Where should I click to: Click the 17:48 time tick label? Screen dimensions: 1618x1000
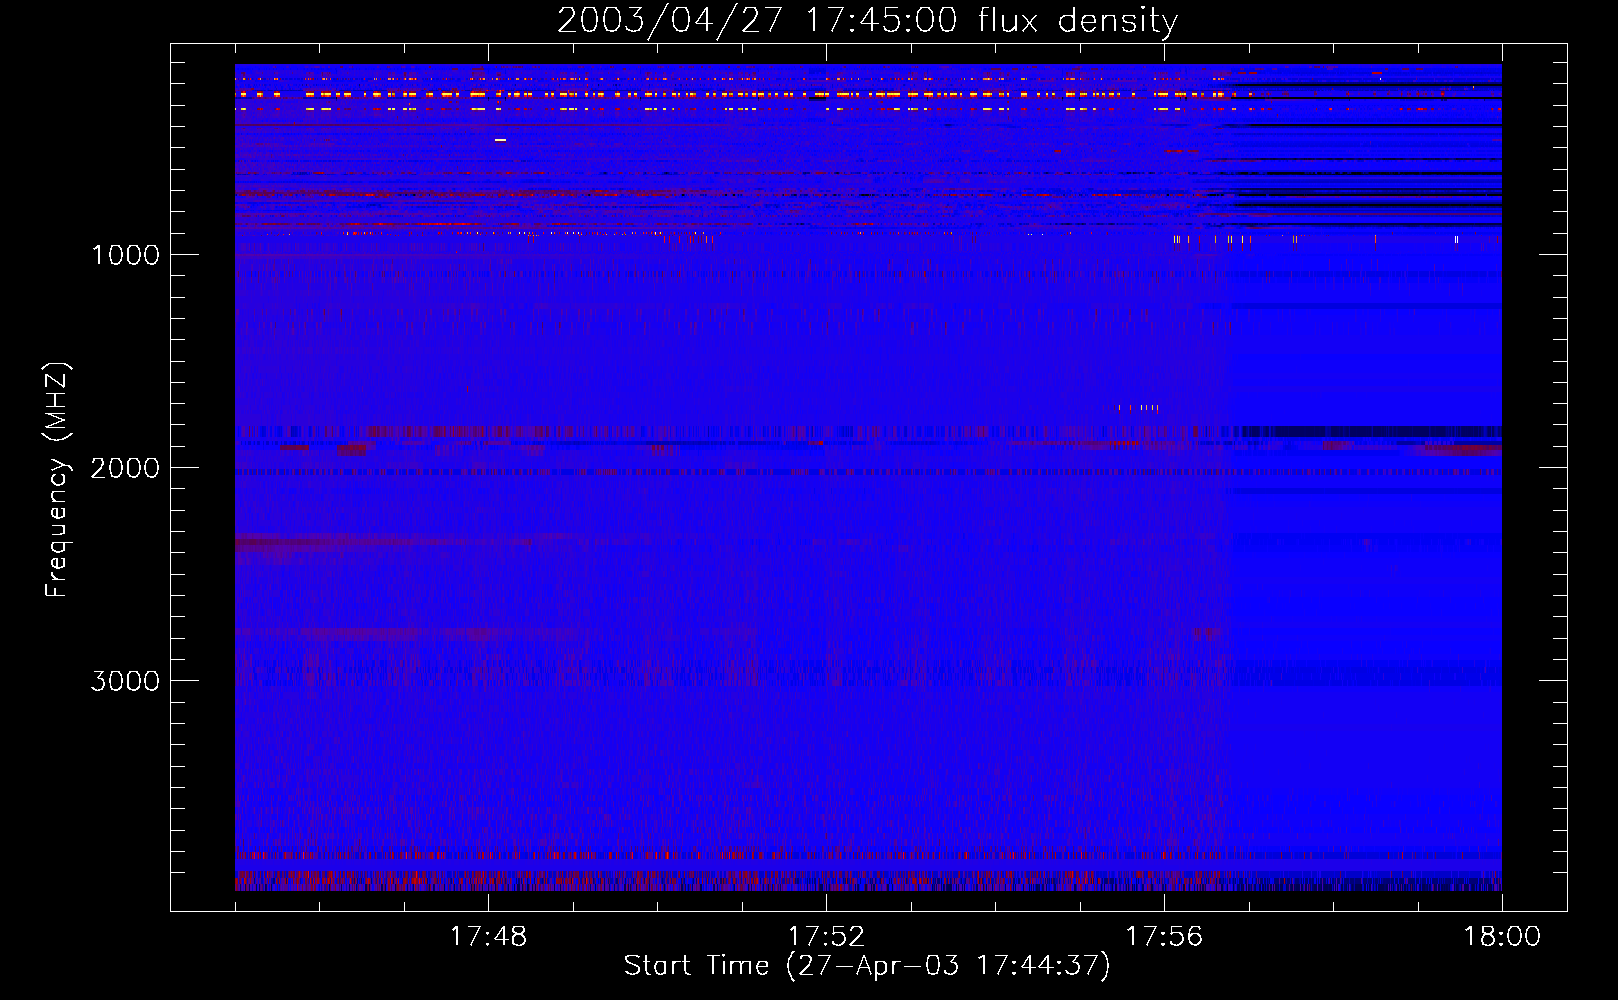(x=488, y=937)
